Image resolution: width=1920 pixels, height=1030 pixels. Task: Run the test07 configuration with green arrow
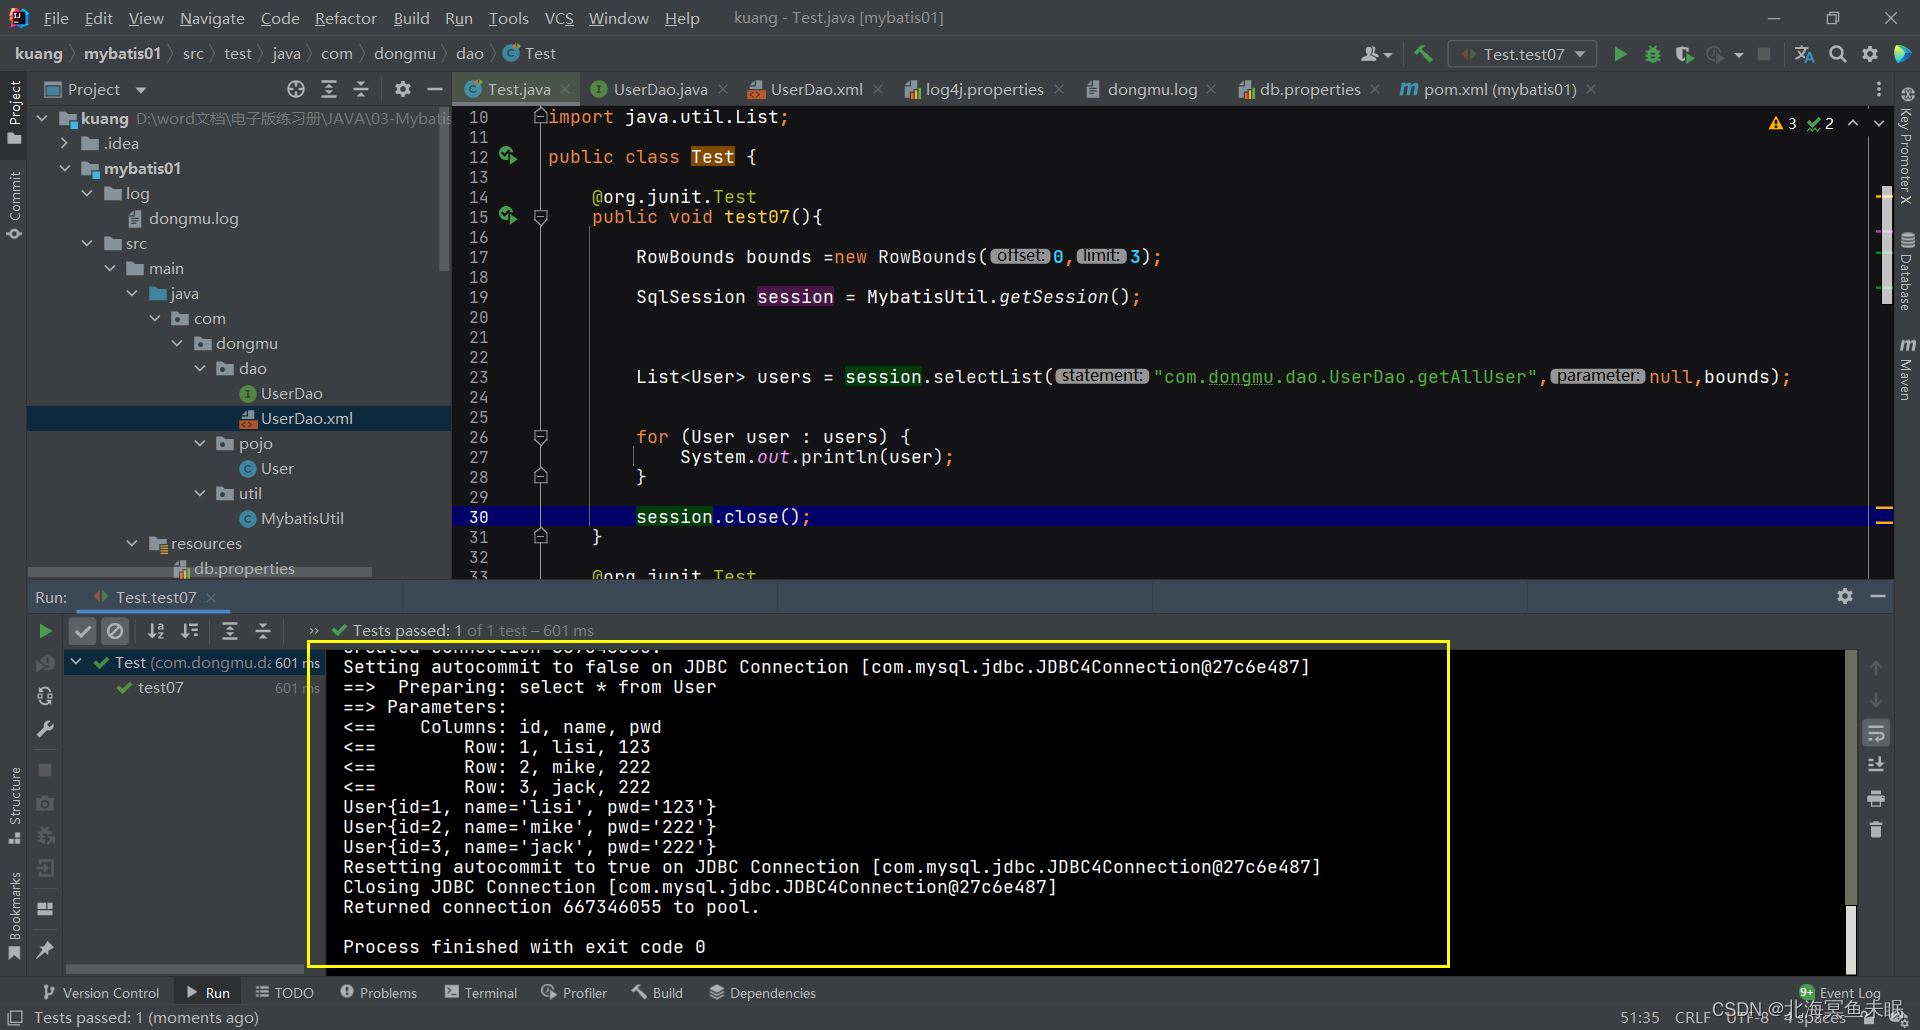(x=1620, y=54)
